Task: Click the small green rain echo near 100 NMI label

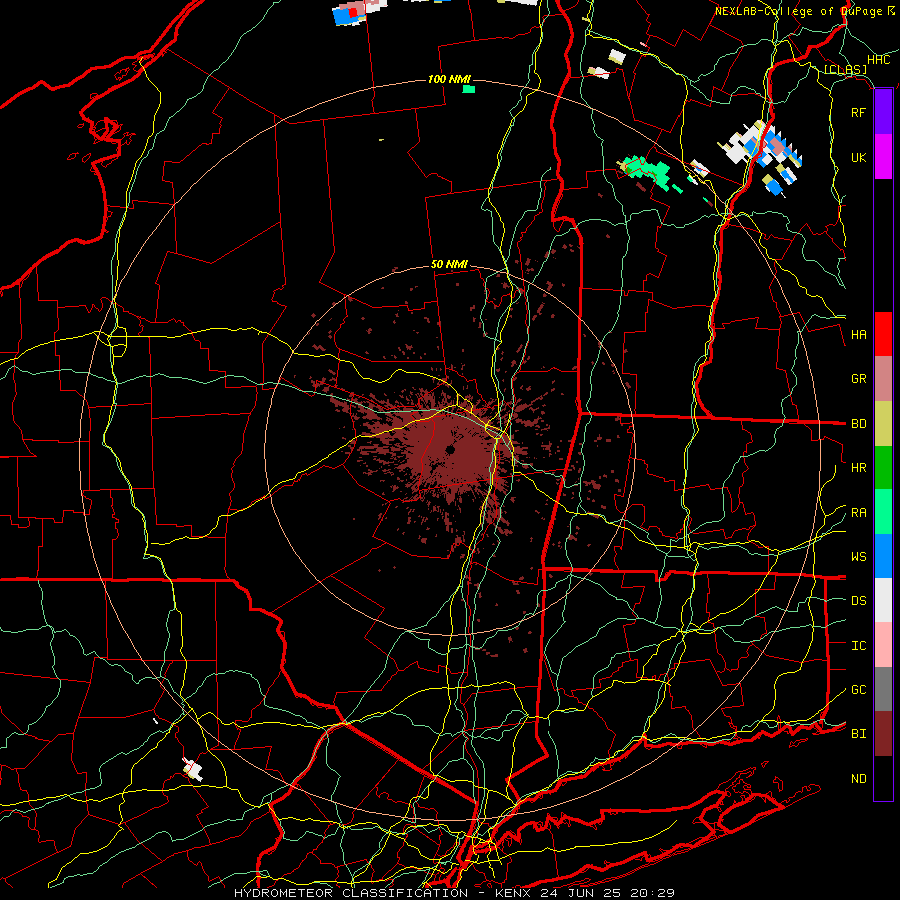Action: (x=469, y=89)
